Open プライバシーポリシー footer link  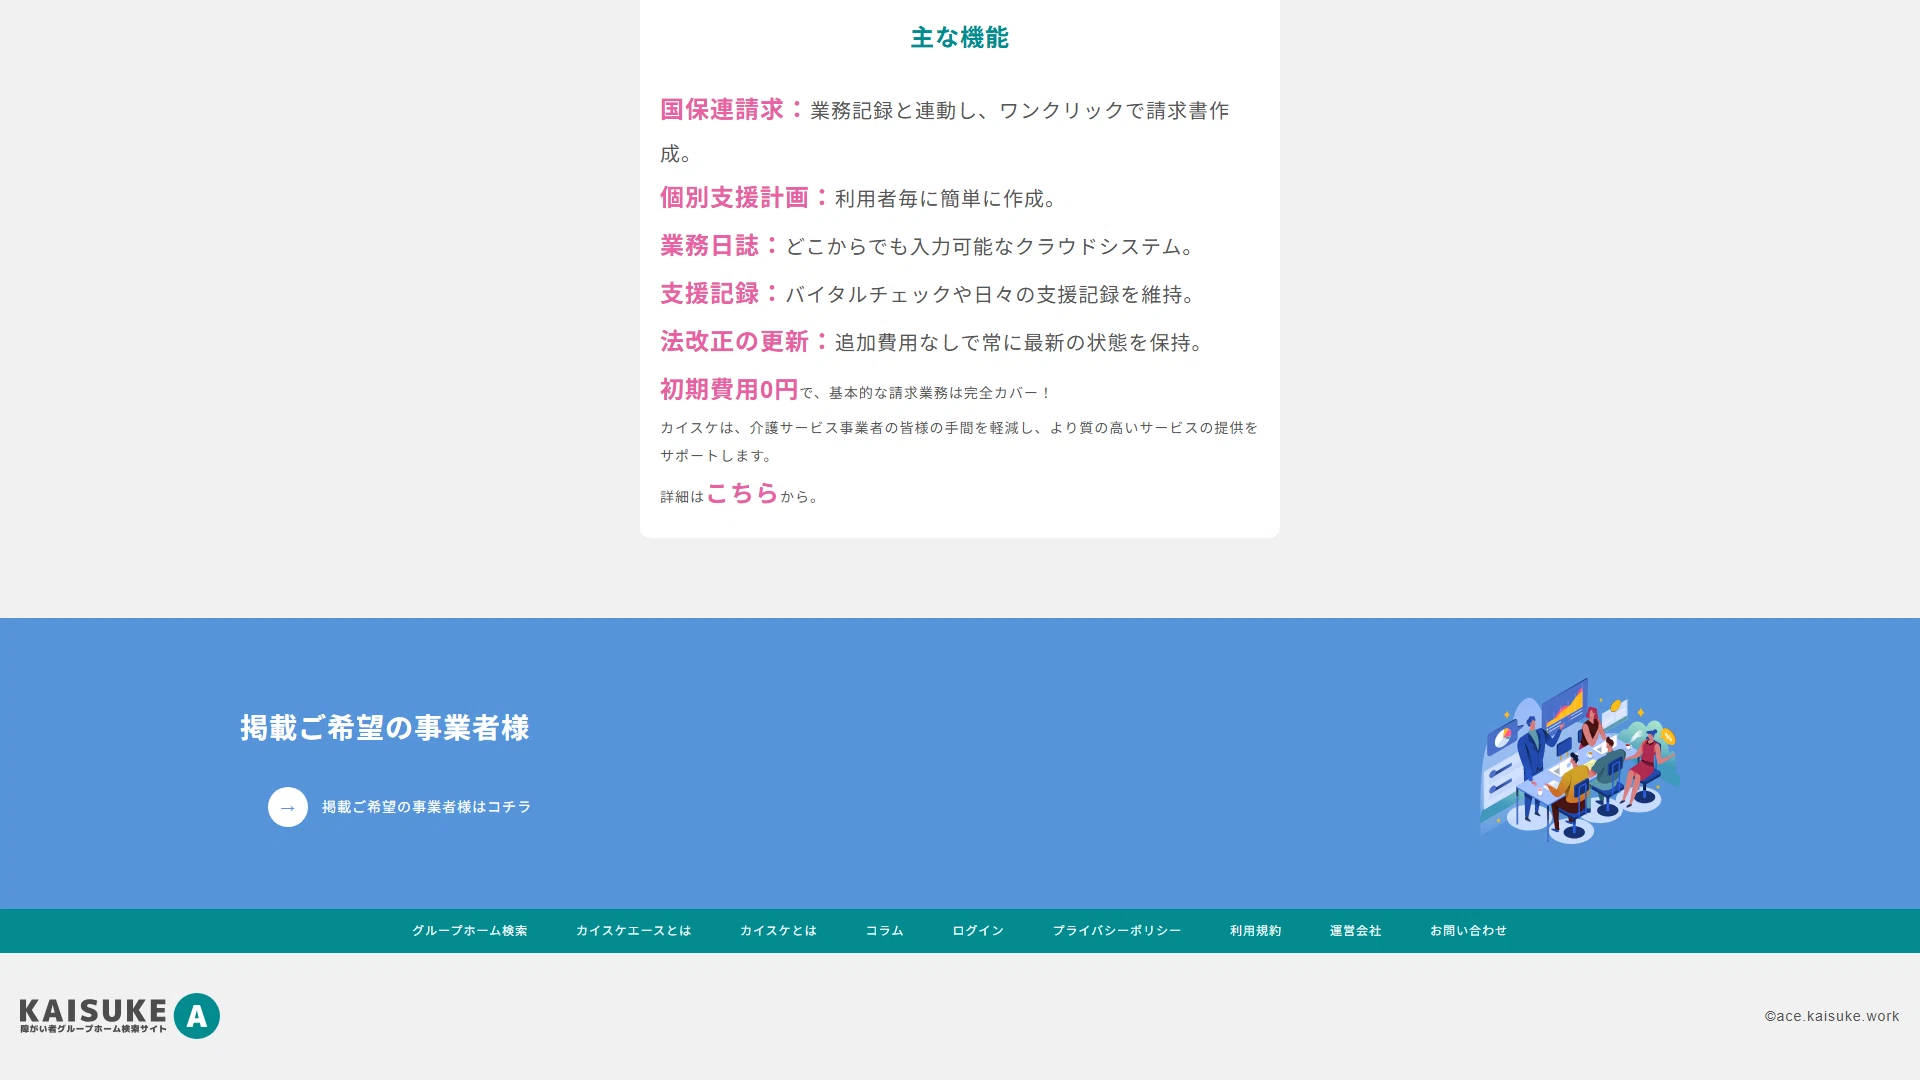(x=1116, y=931)
